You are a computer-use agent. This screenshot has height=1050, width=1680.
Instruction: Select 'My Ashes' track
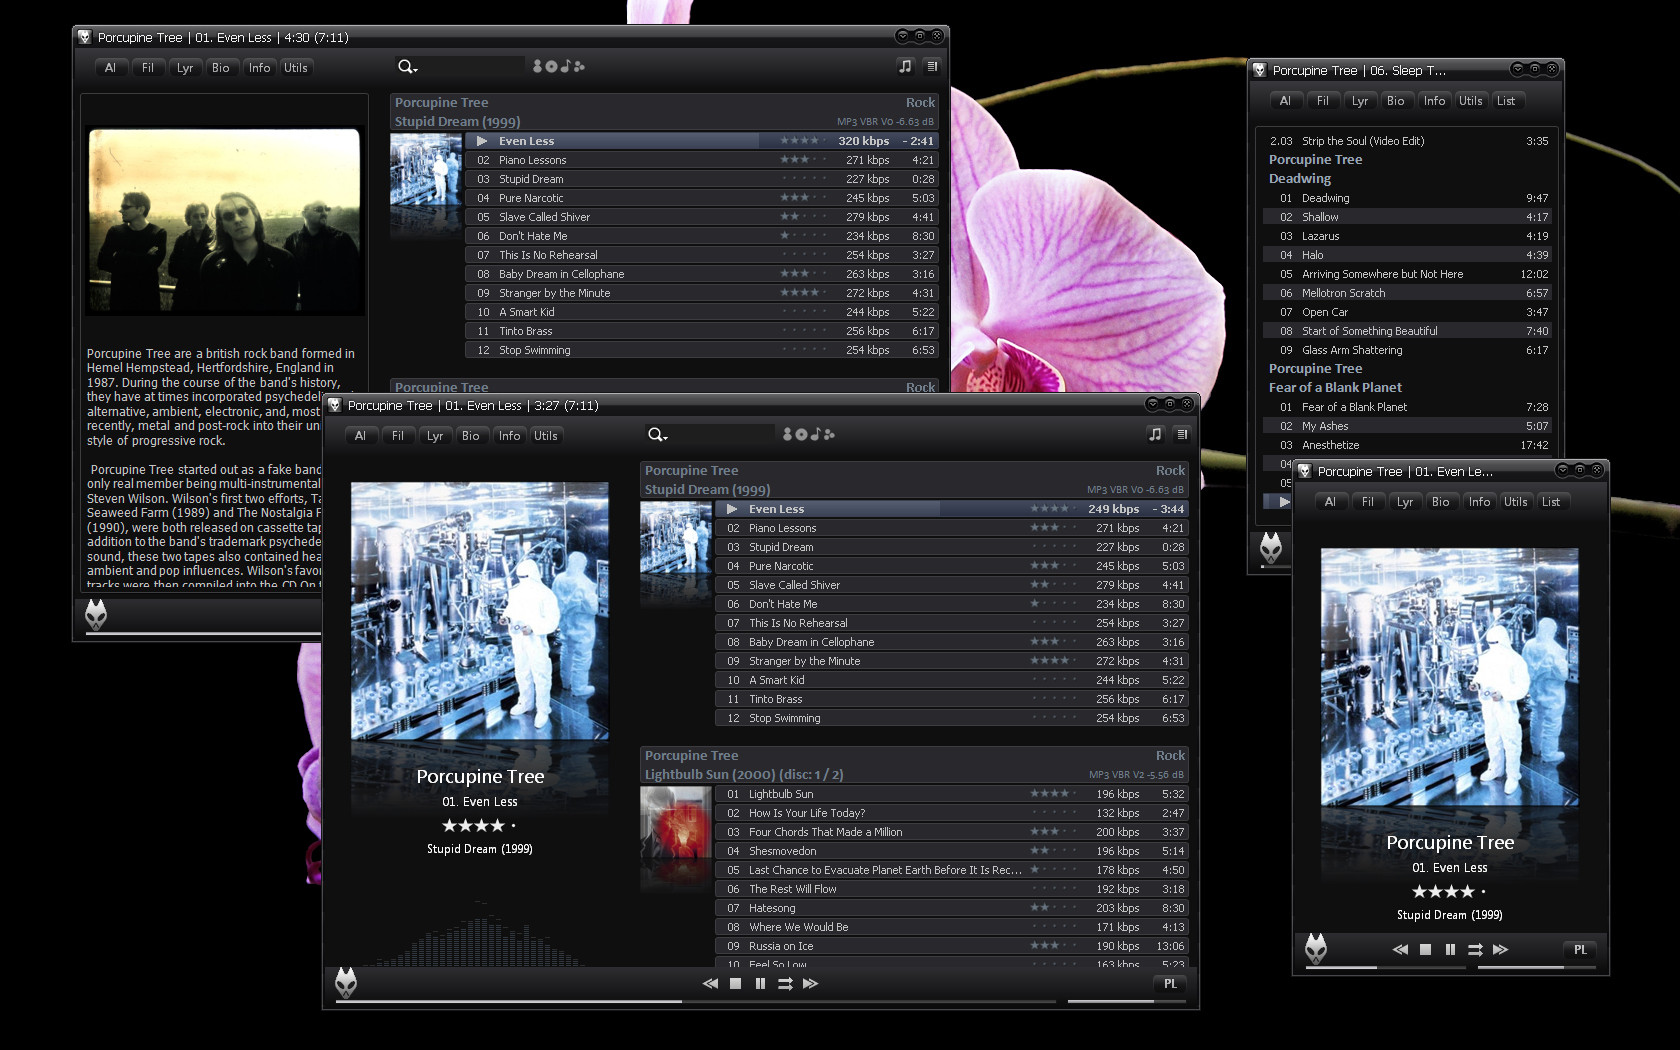point(1409,426)
